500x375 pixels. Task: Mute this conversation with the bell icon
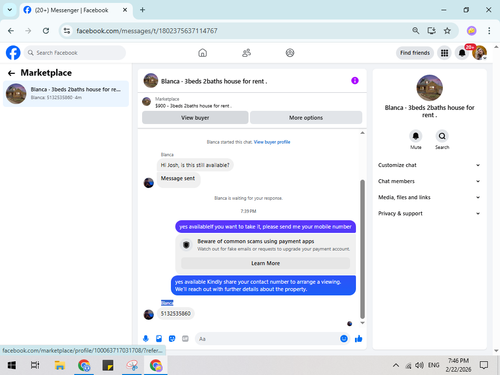pyautogui.click(x=416, y=136)
